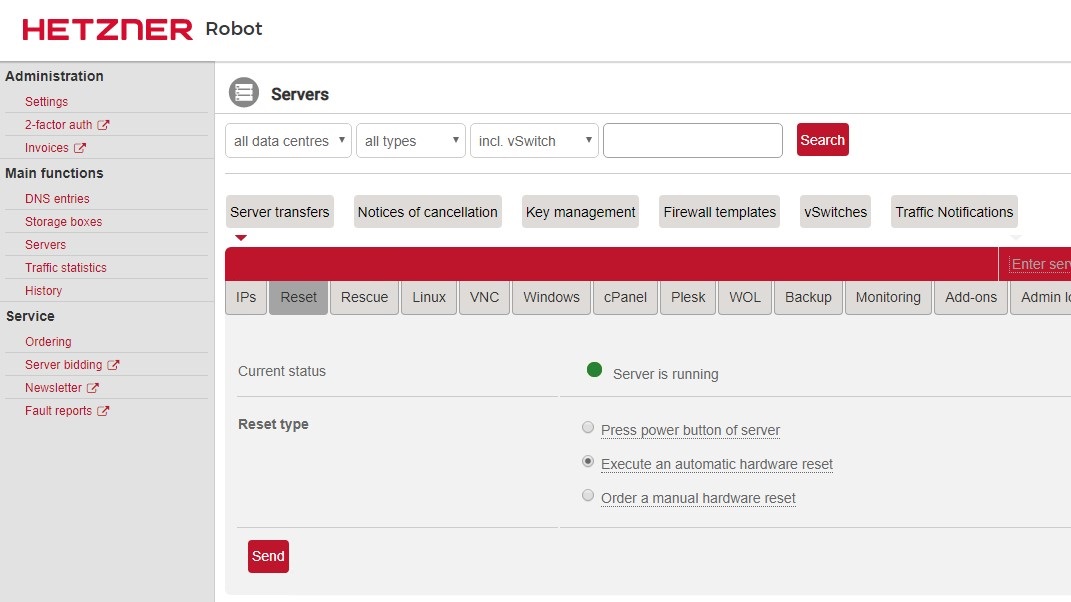Open the 2-factor auth link
Image resolution: width=1071 pixels, height=602 pixels.
tap(59, 125)
